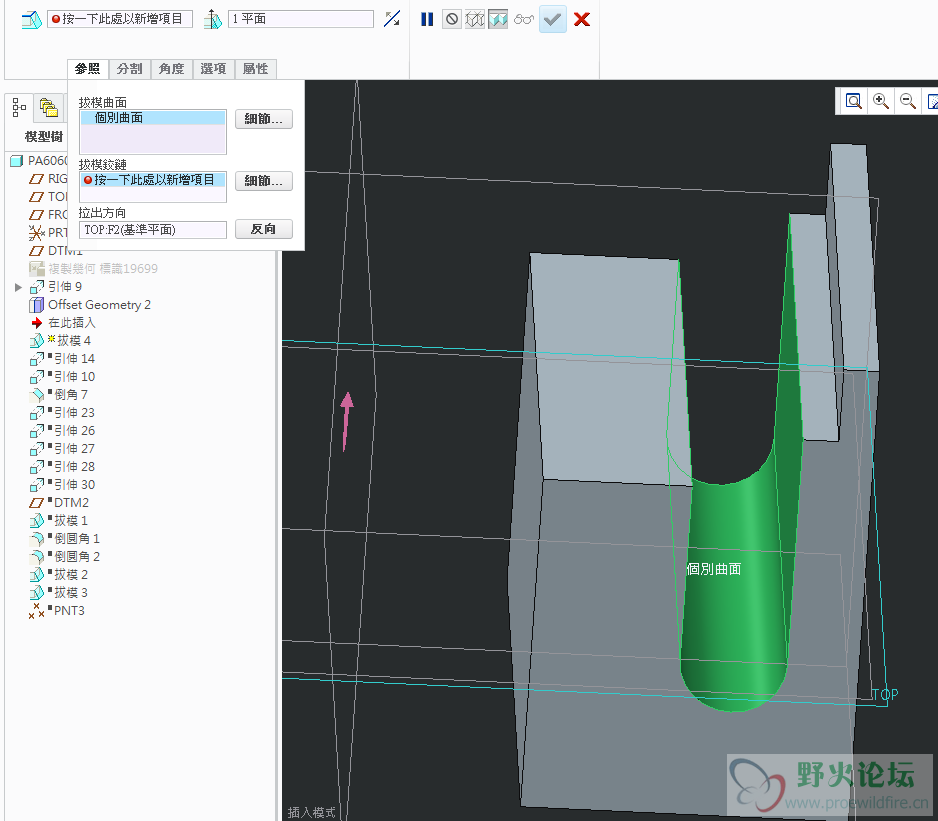Toggle unattached preview mode icon
Screen dimensions: 938x821
coord(474,19)
